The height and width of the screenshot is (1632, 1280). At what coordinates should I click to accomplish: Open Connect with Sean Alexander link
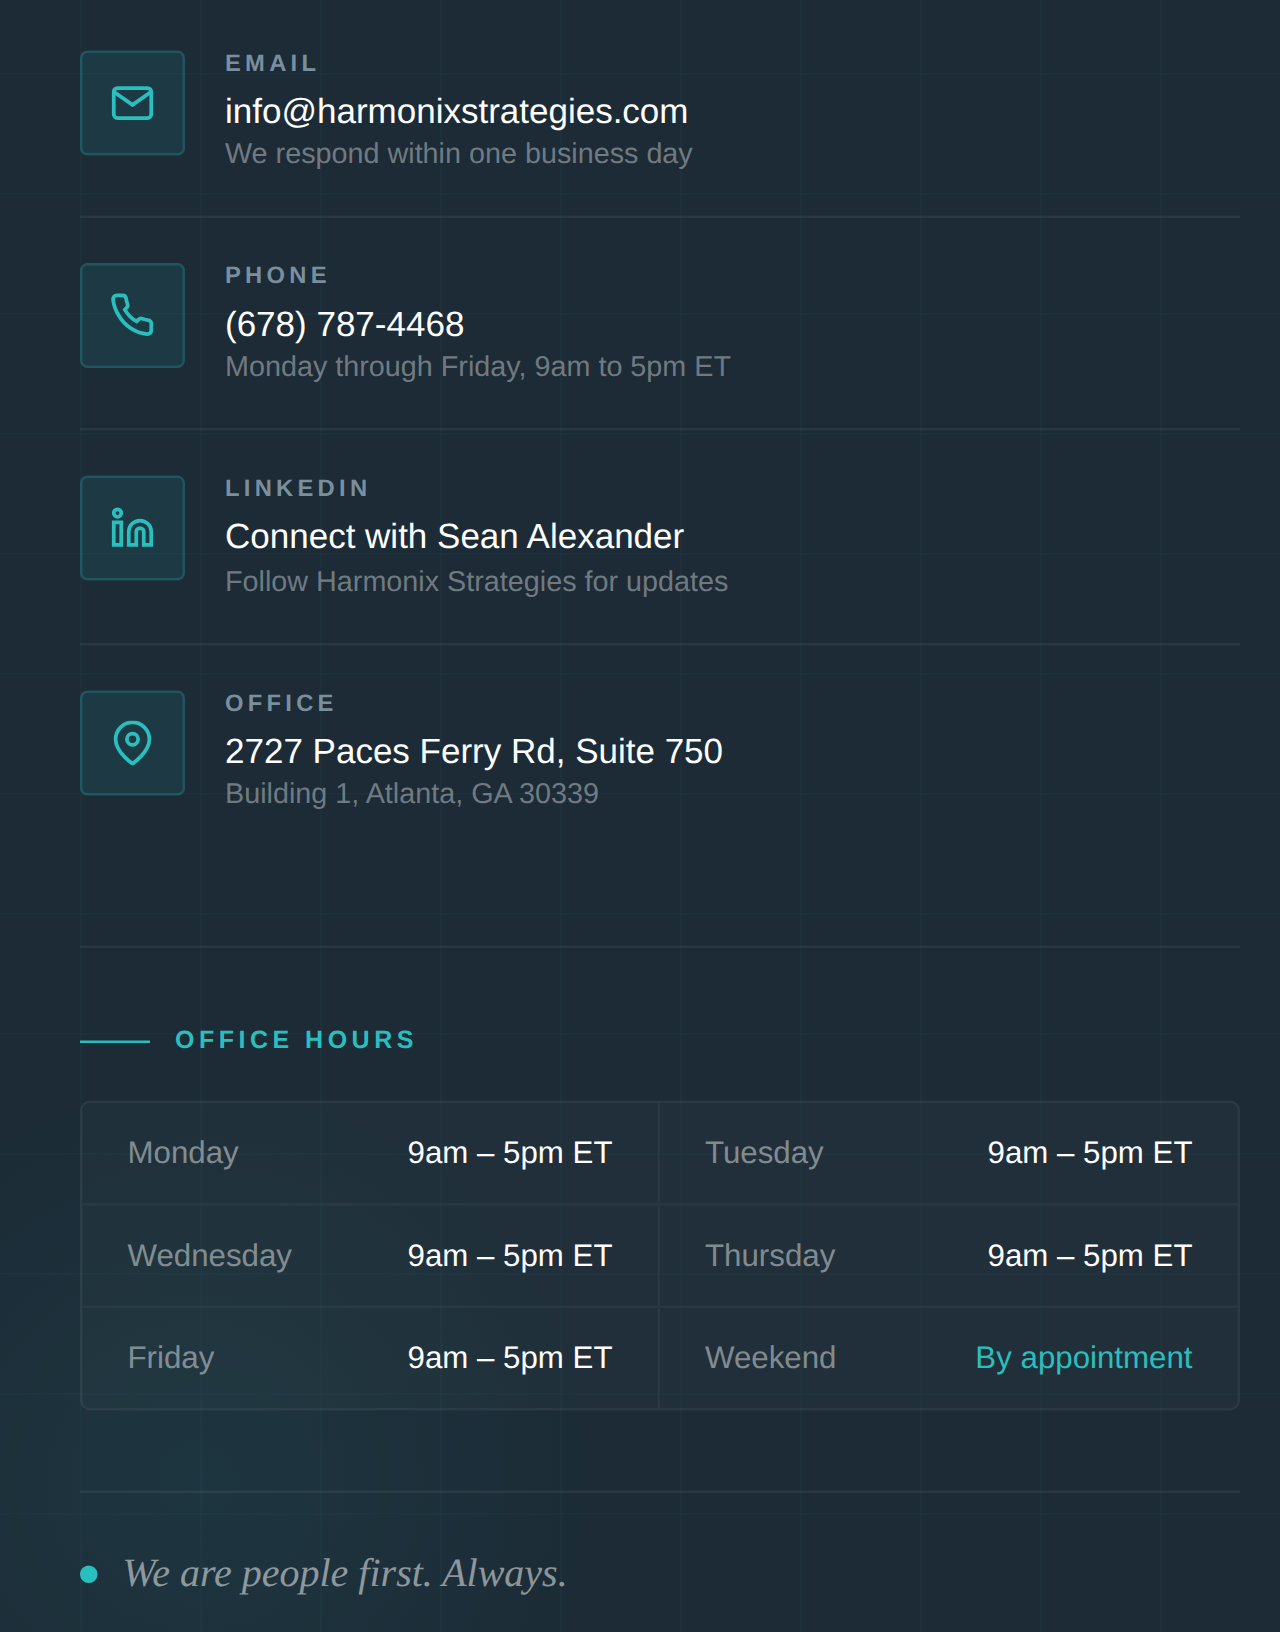click(x=454, y=536)
